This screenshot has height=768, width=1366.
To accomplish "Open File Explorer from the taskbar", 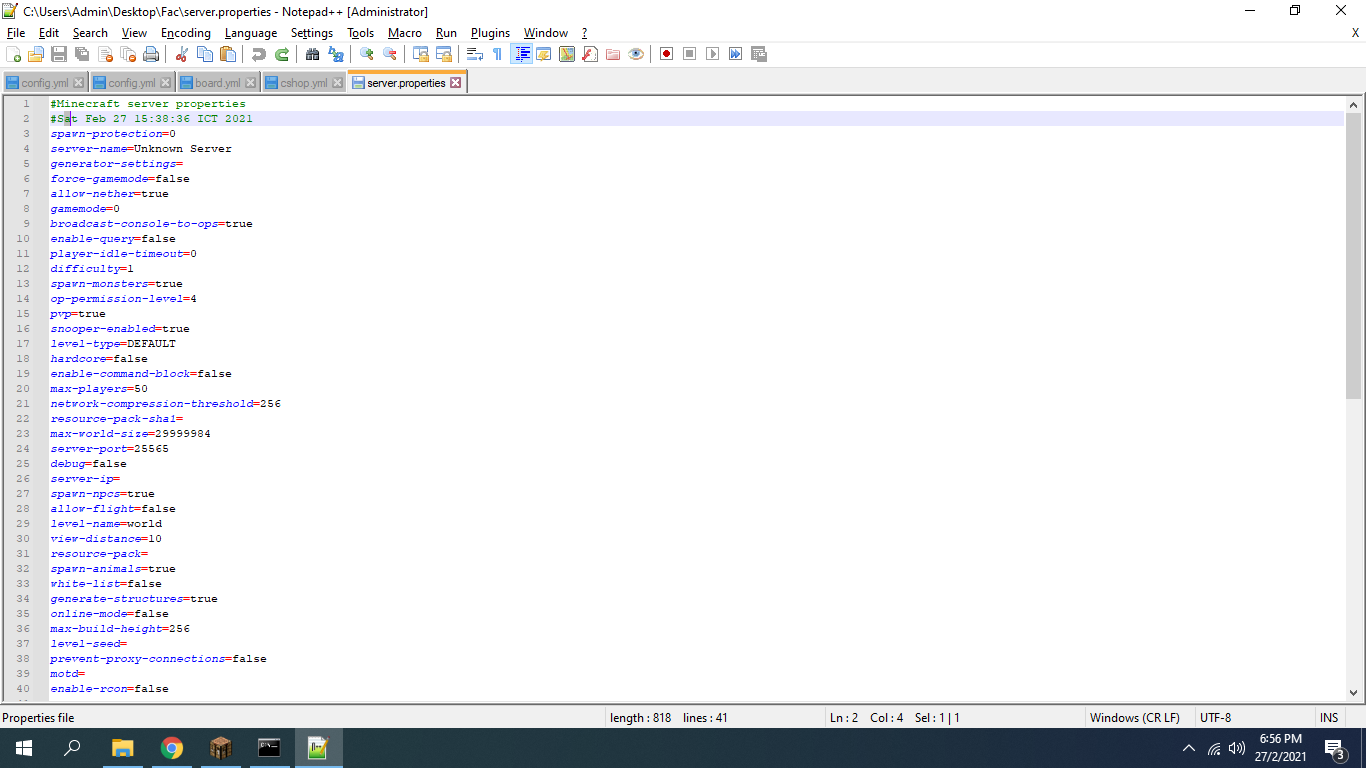I will pyautogui.click(x=123, y=748).
